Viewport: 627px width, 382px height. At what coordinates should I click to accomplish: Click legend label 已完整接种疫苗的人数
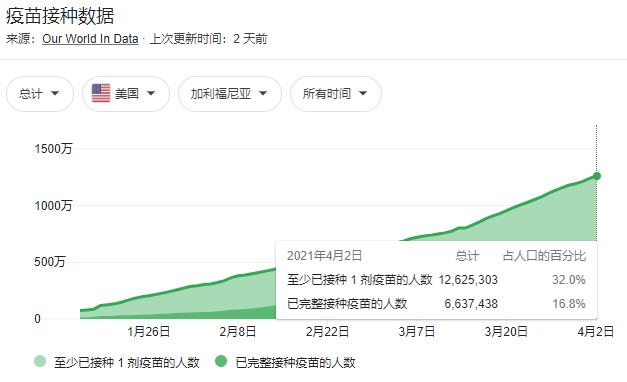tap(296, 362)
